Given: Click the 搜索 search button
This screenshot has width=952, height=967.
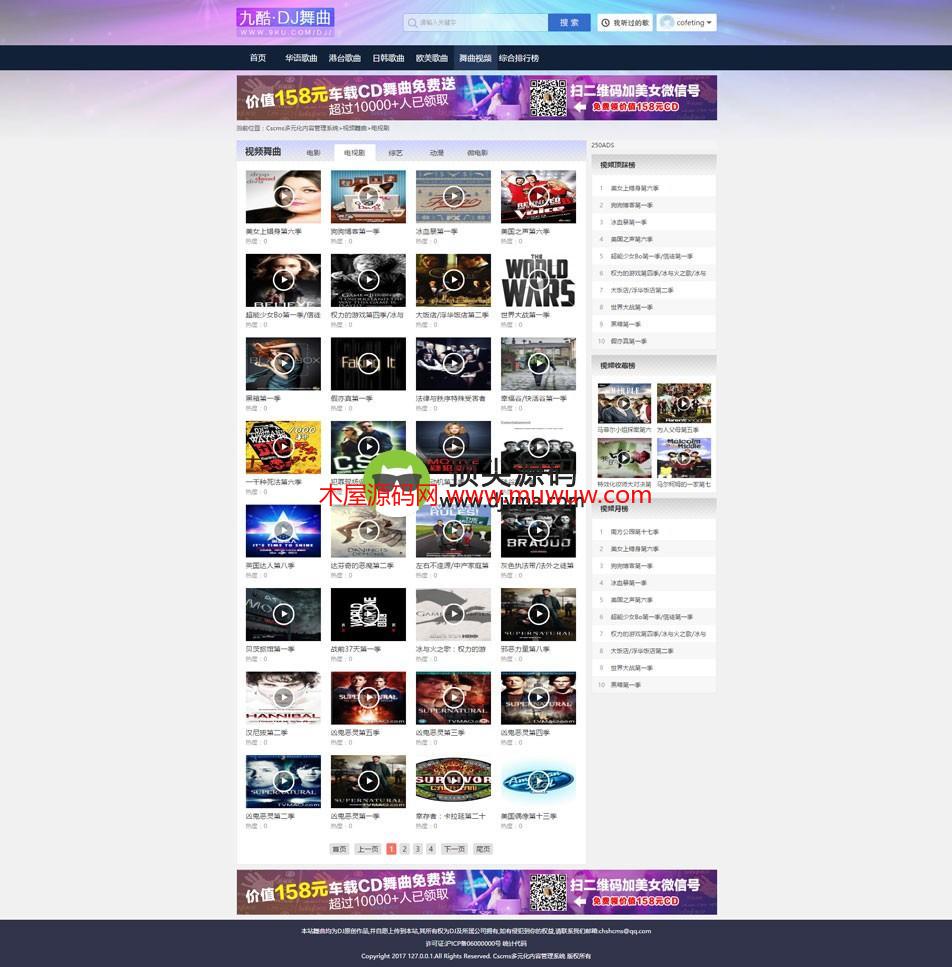Looking at the screenshot, I should 569,22.
